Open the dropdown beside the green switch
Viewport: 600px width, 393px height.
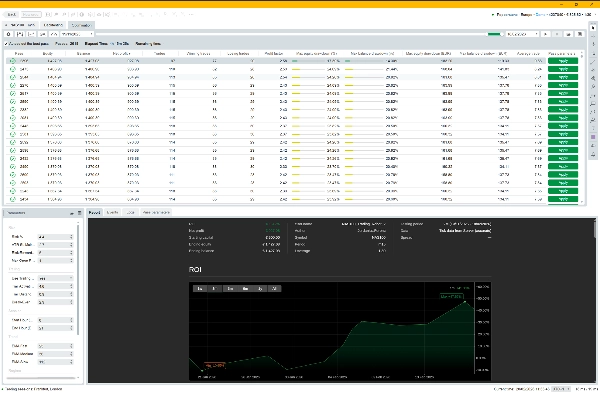tap(522, 34)
